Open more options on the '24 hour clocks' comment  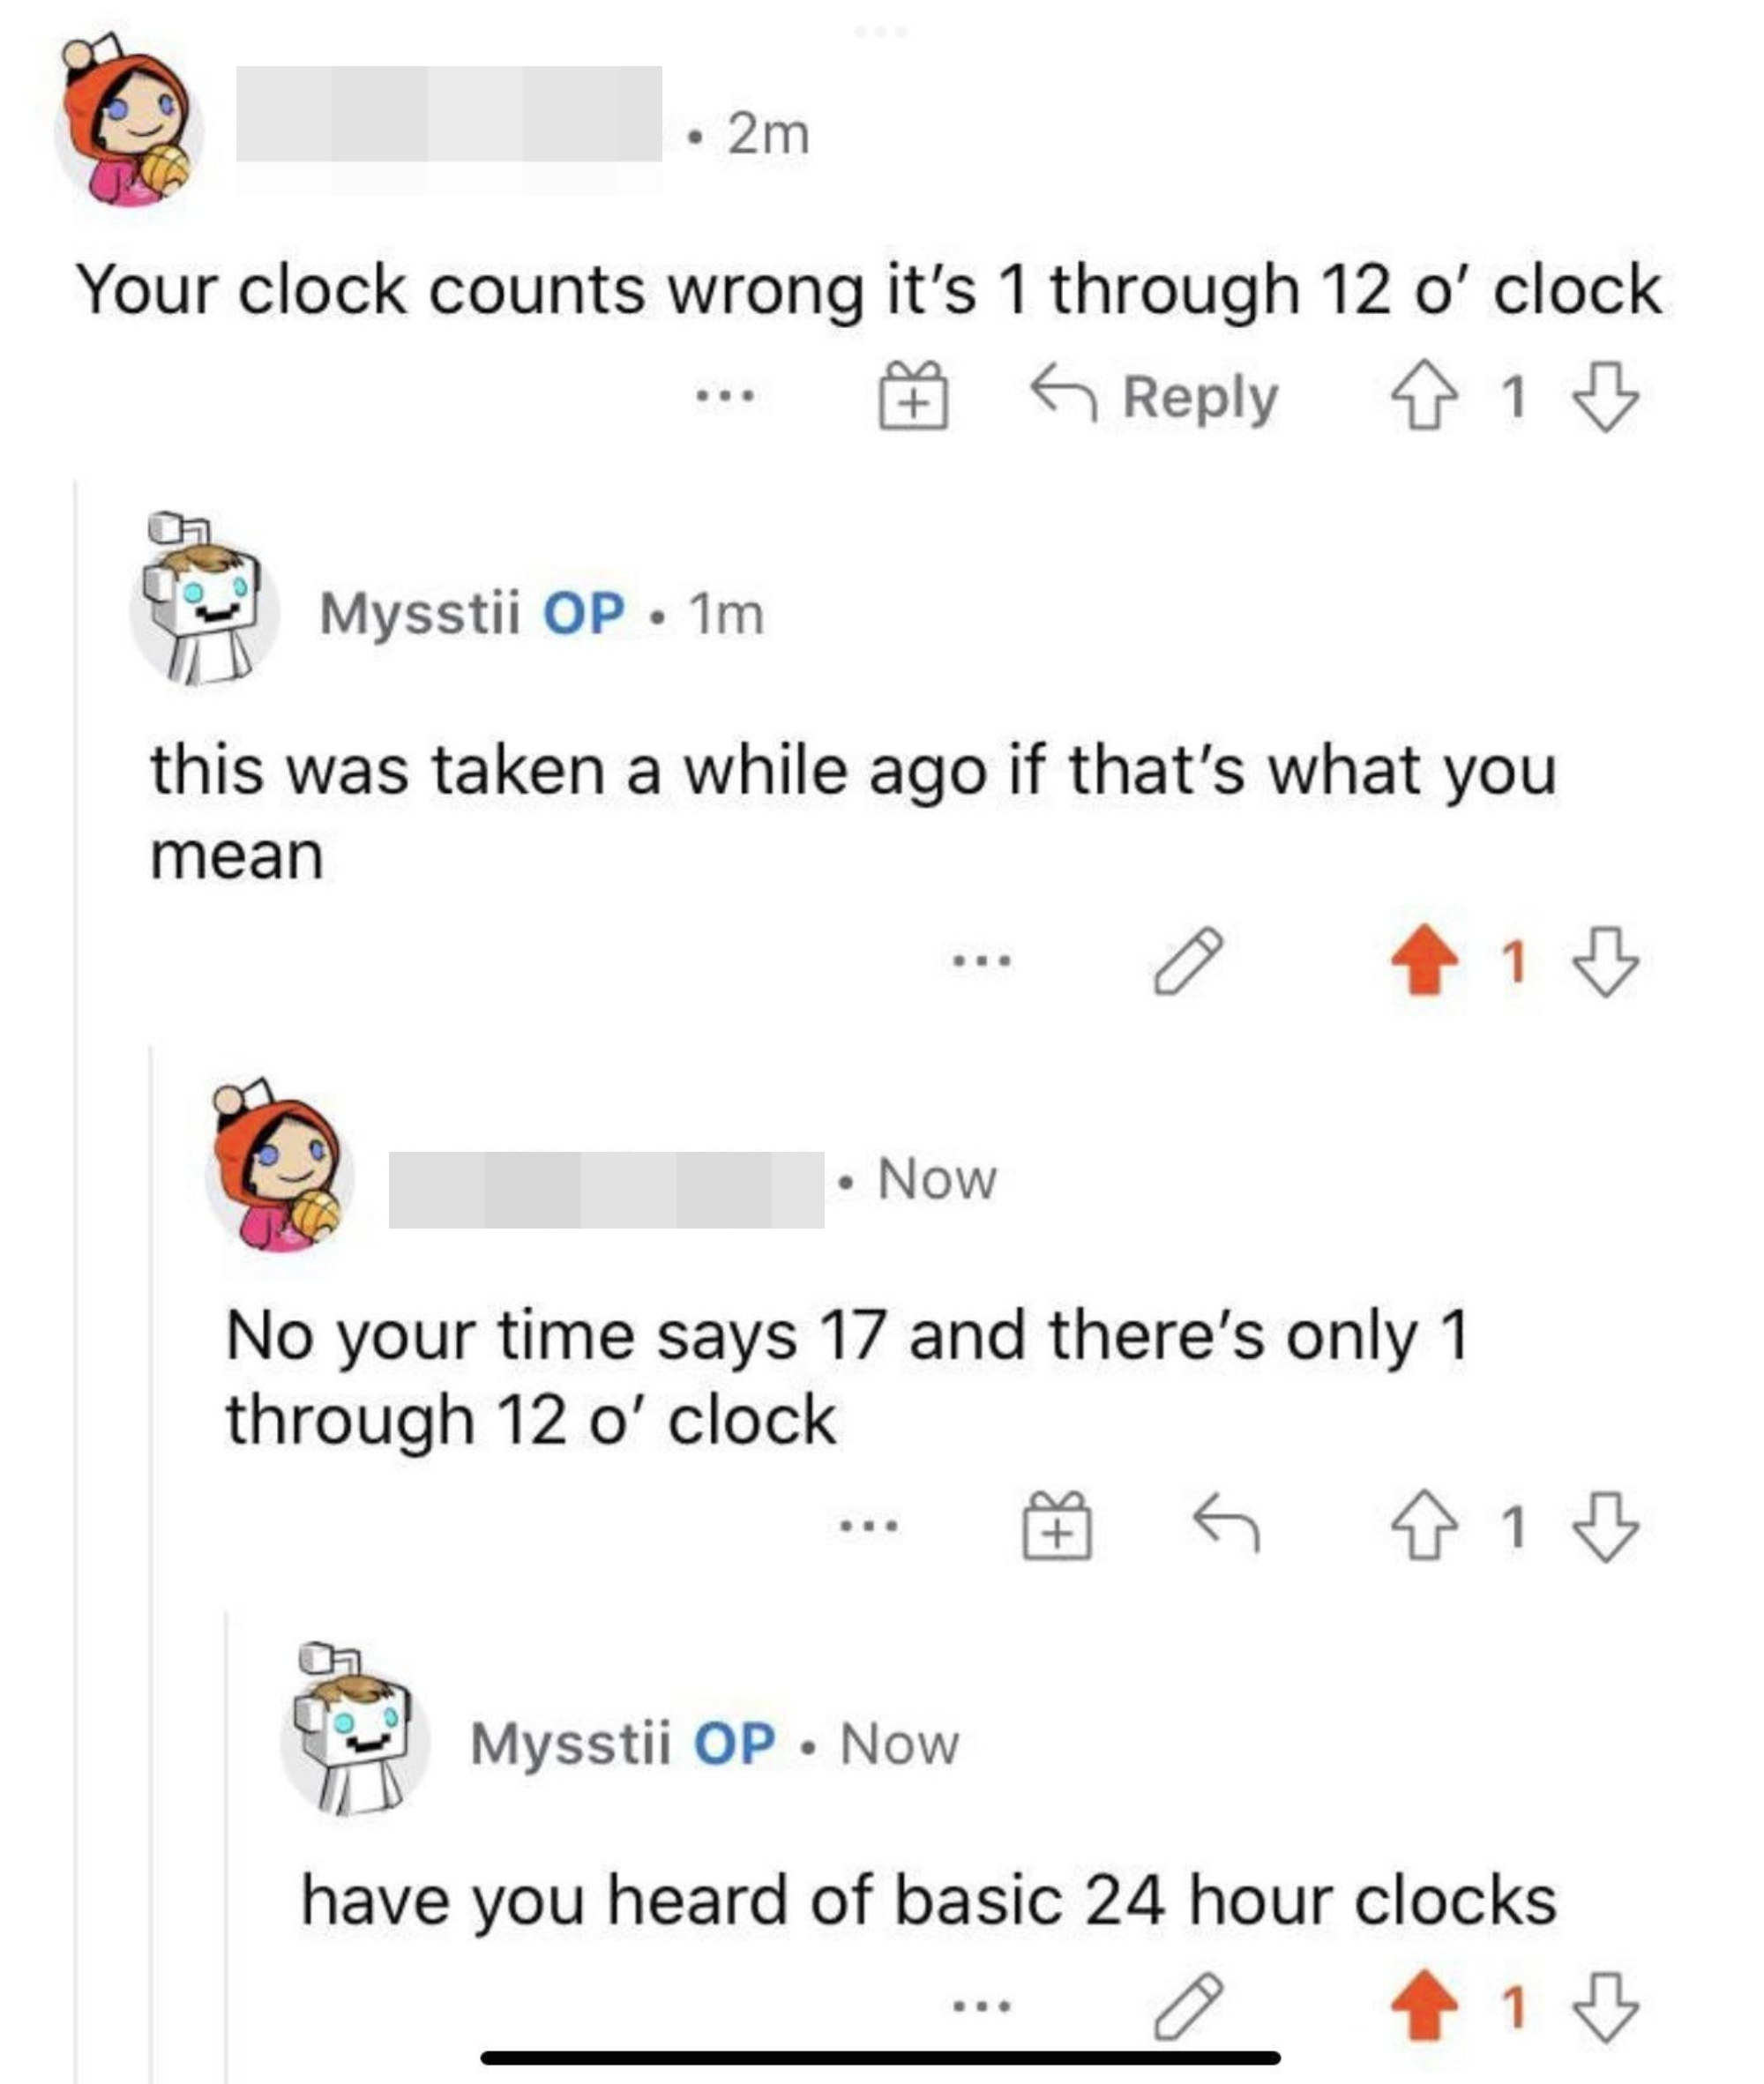pos(981,2006)
